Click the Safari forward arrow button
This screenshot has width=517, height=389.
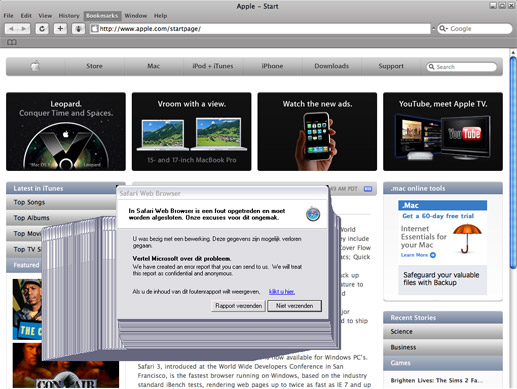pyautogui.click(x=24, y=29)
